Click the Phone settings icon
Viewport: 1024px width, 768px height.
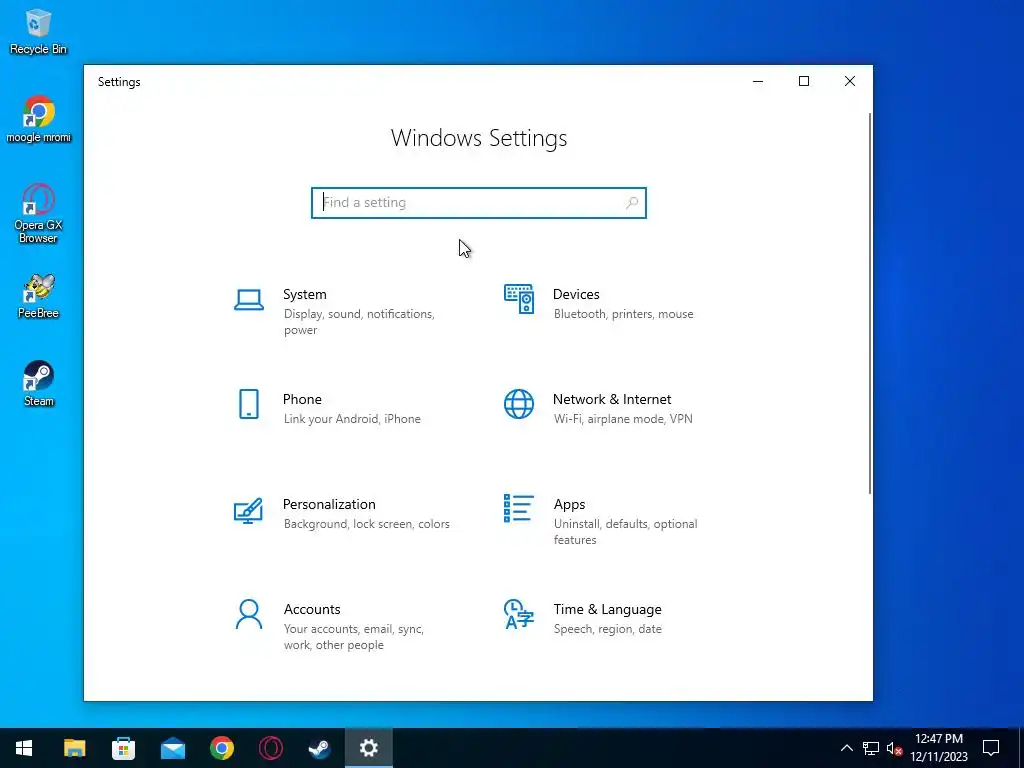point(249,404)
